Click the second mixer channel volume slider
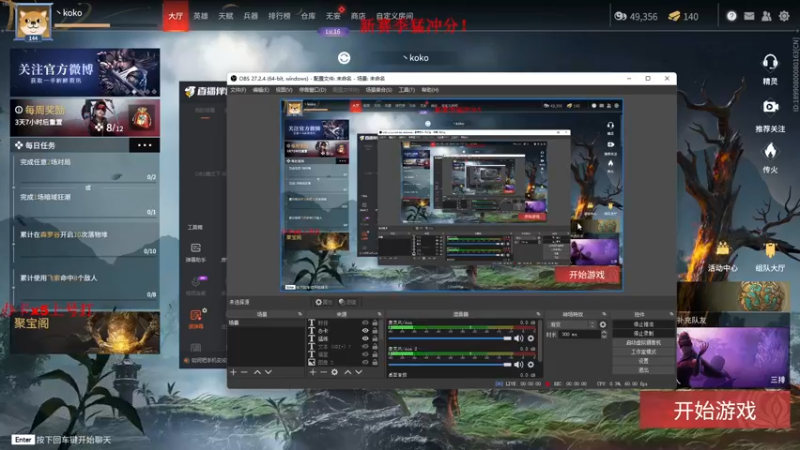 (449, 364)
